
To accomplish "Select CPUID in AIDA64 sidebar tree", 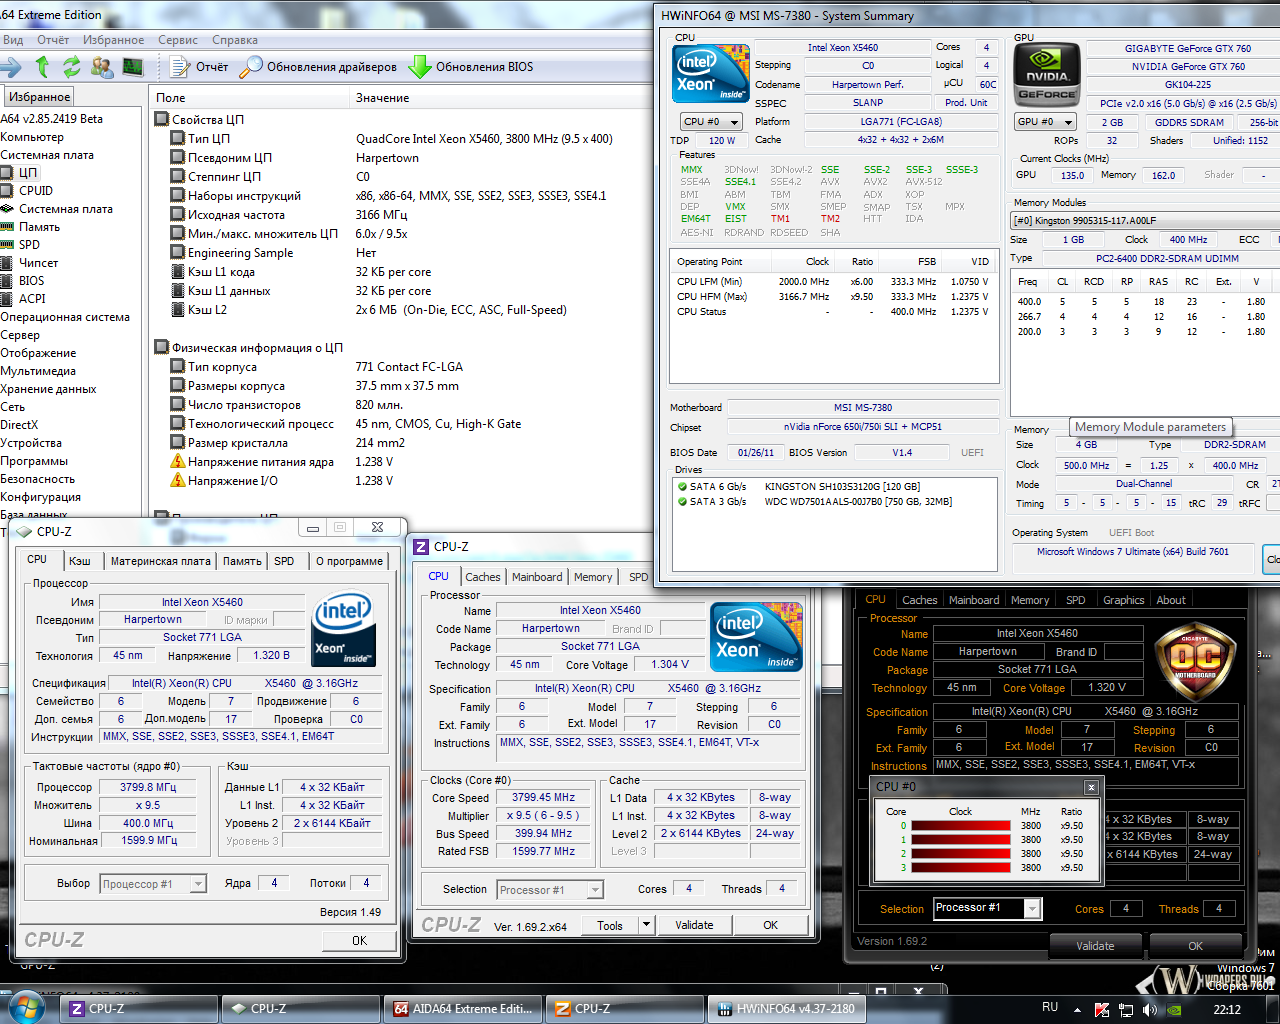I will 36,190.
